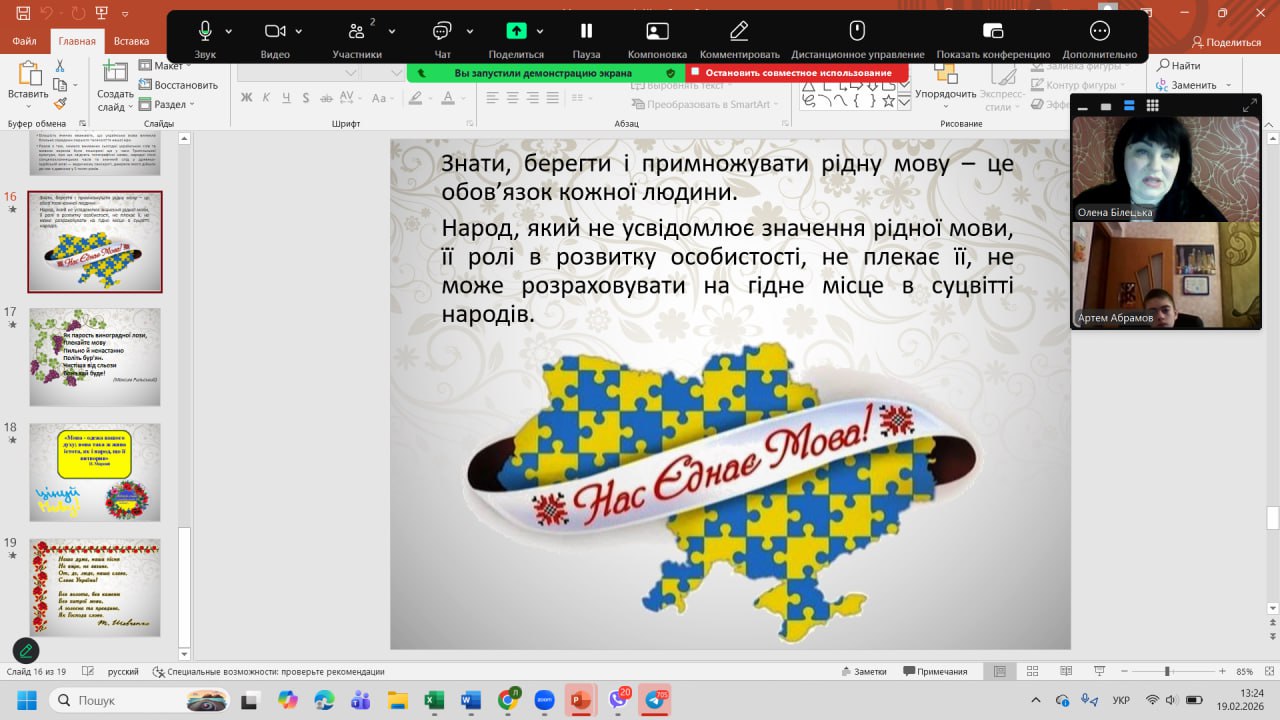1280x720 pixels.
Task: Expand the share options arrow in Zoom toolbar
Action: coord(540,31)
